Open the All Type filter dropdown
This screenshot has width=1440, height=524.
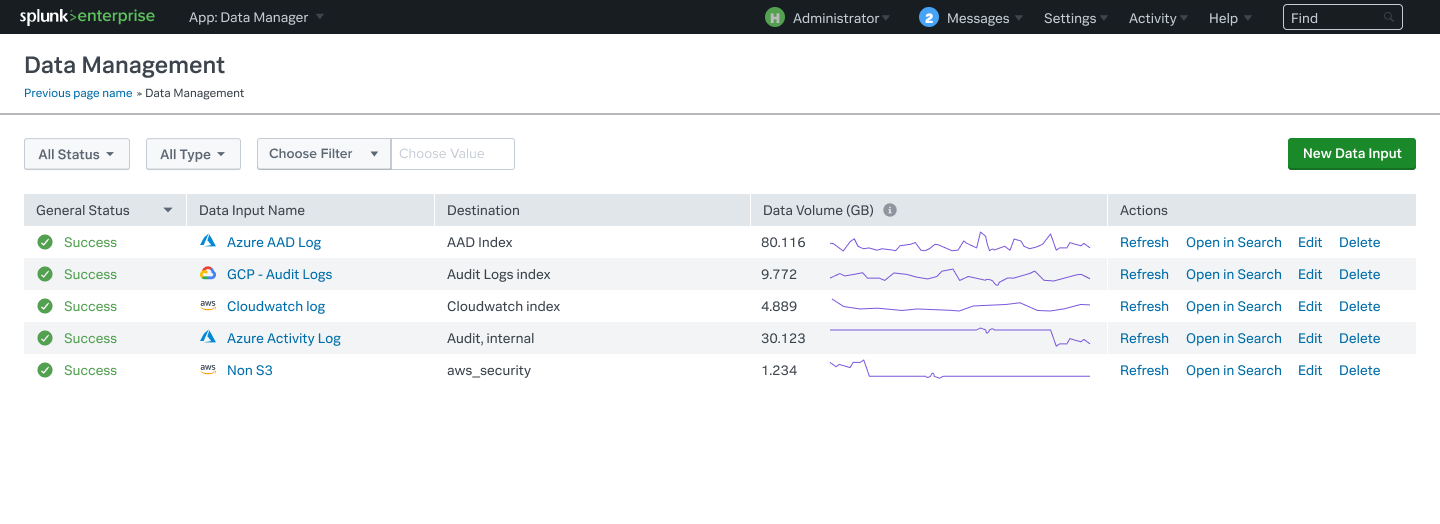tap(193, 154)
